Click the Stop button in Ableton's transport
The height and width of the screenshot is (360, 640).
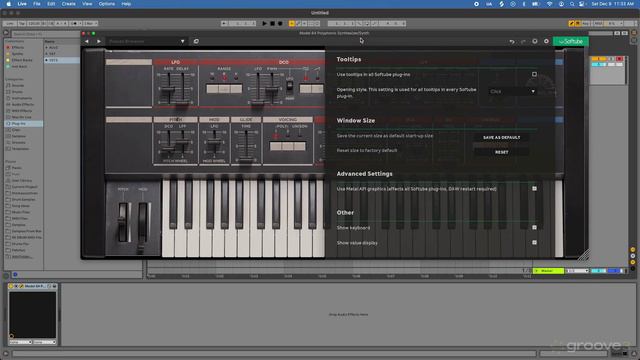pos(272,24)
